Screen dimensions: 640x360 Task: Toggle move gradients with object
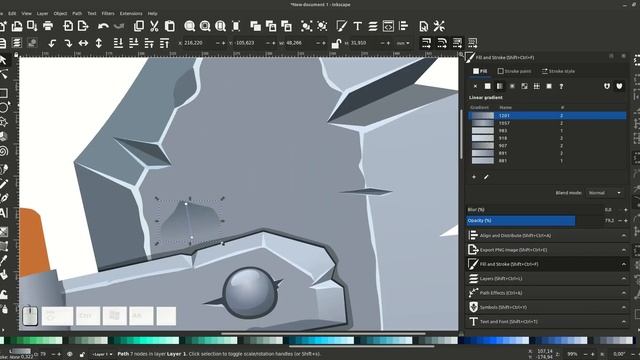coord(457,43)
